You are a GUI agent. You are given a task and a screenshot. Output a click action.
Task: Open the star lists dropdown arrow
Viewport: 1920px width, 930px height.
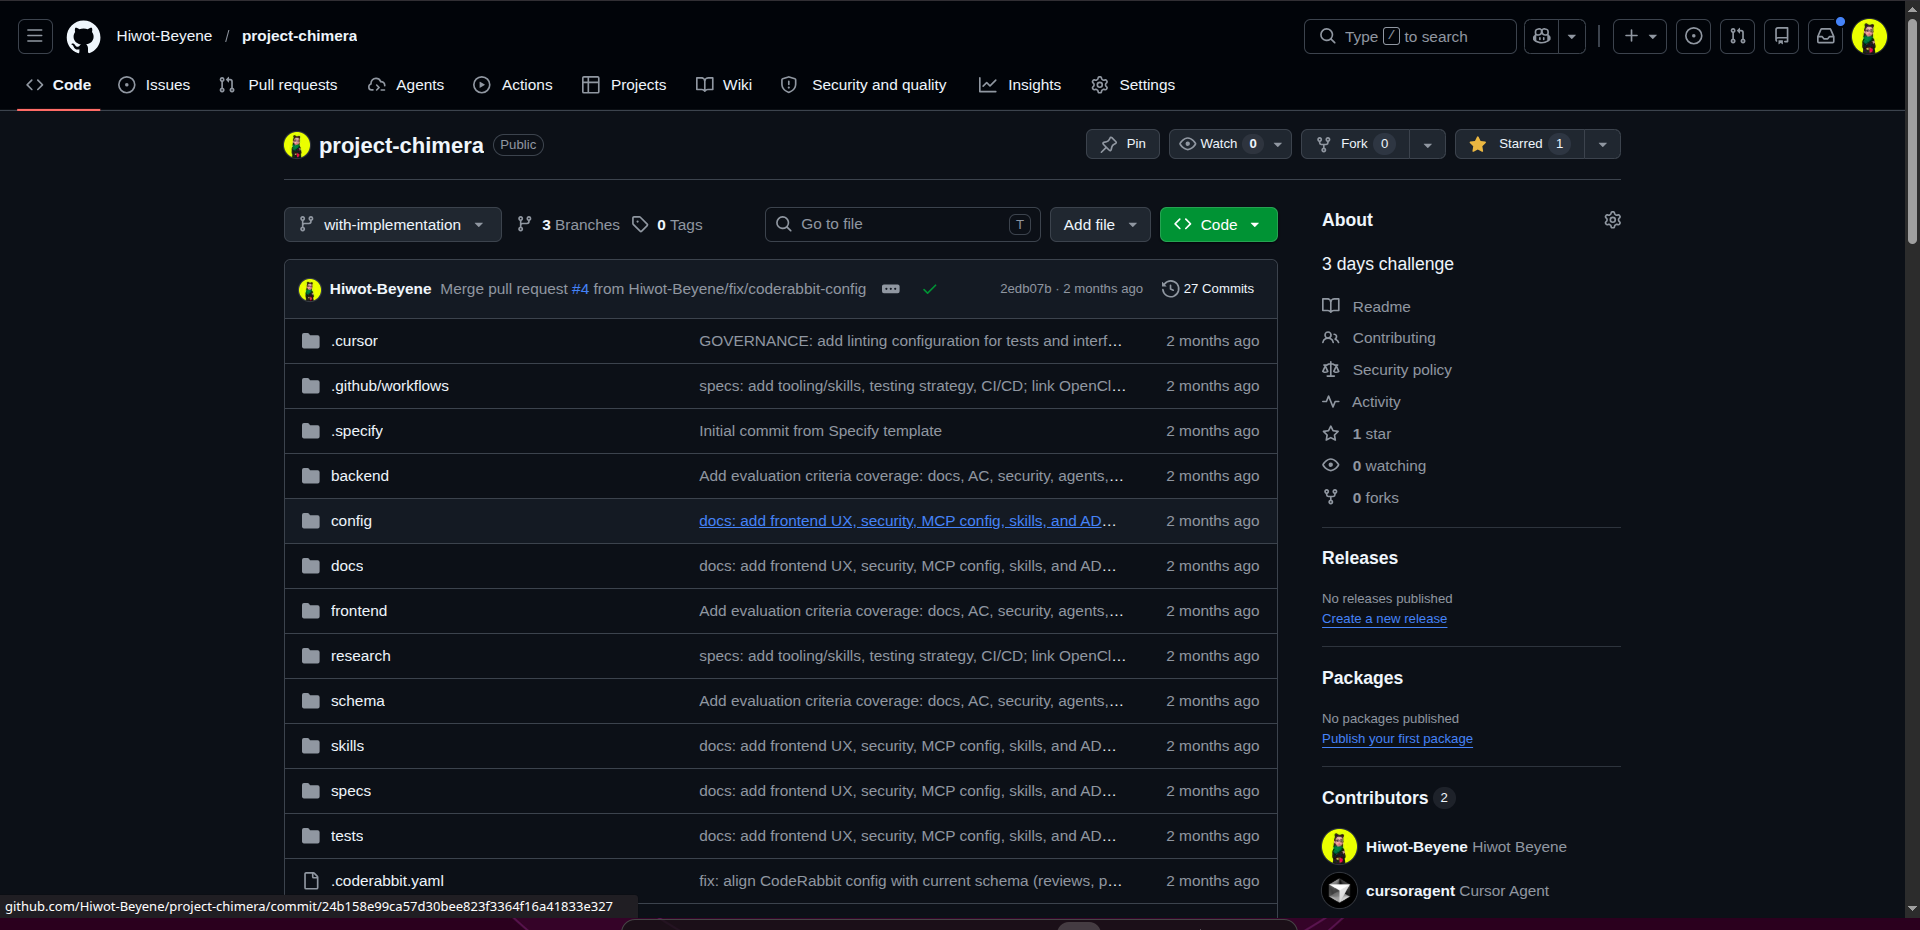[1602, 144]
